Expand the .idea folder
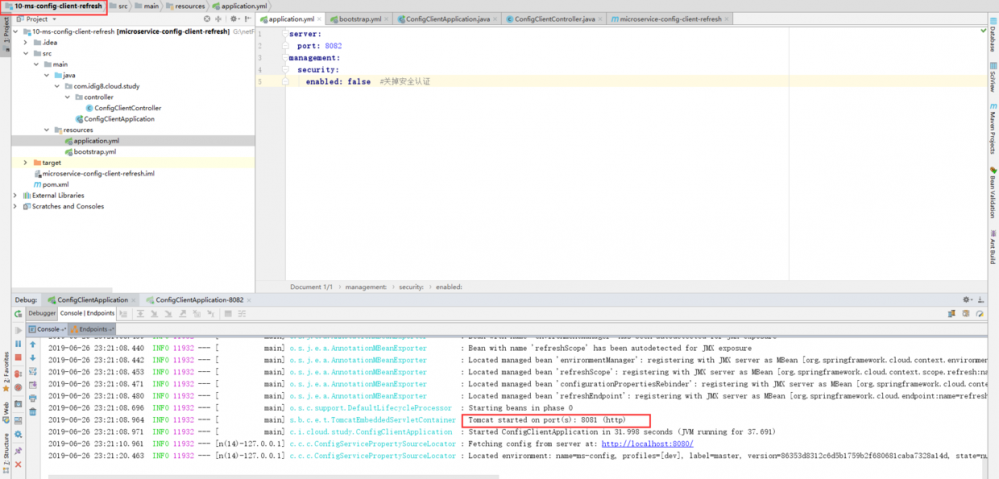 tap(26, 43)
